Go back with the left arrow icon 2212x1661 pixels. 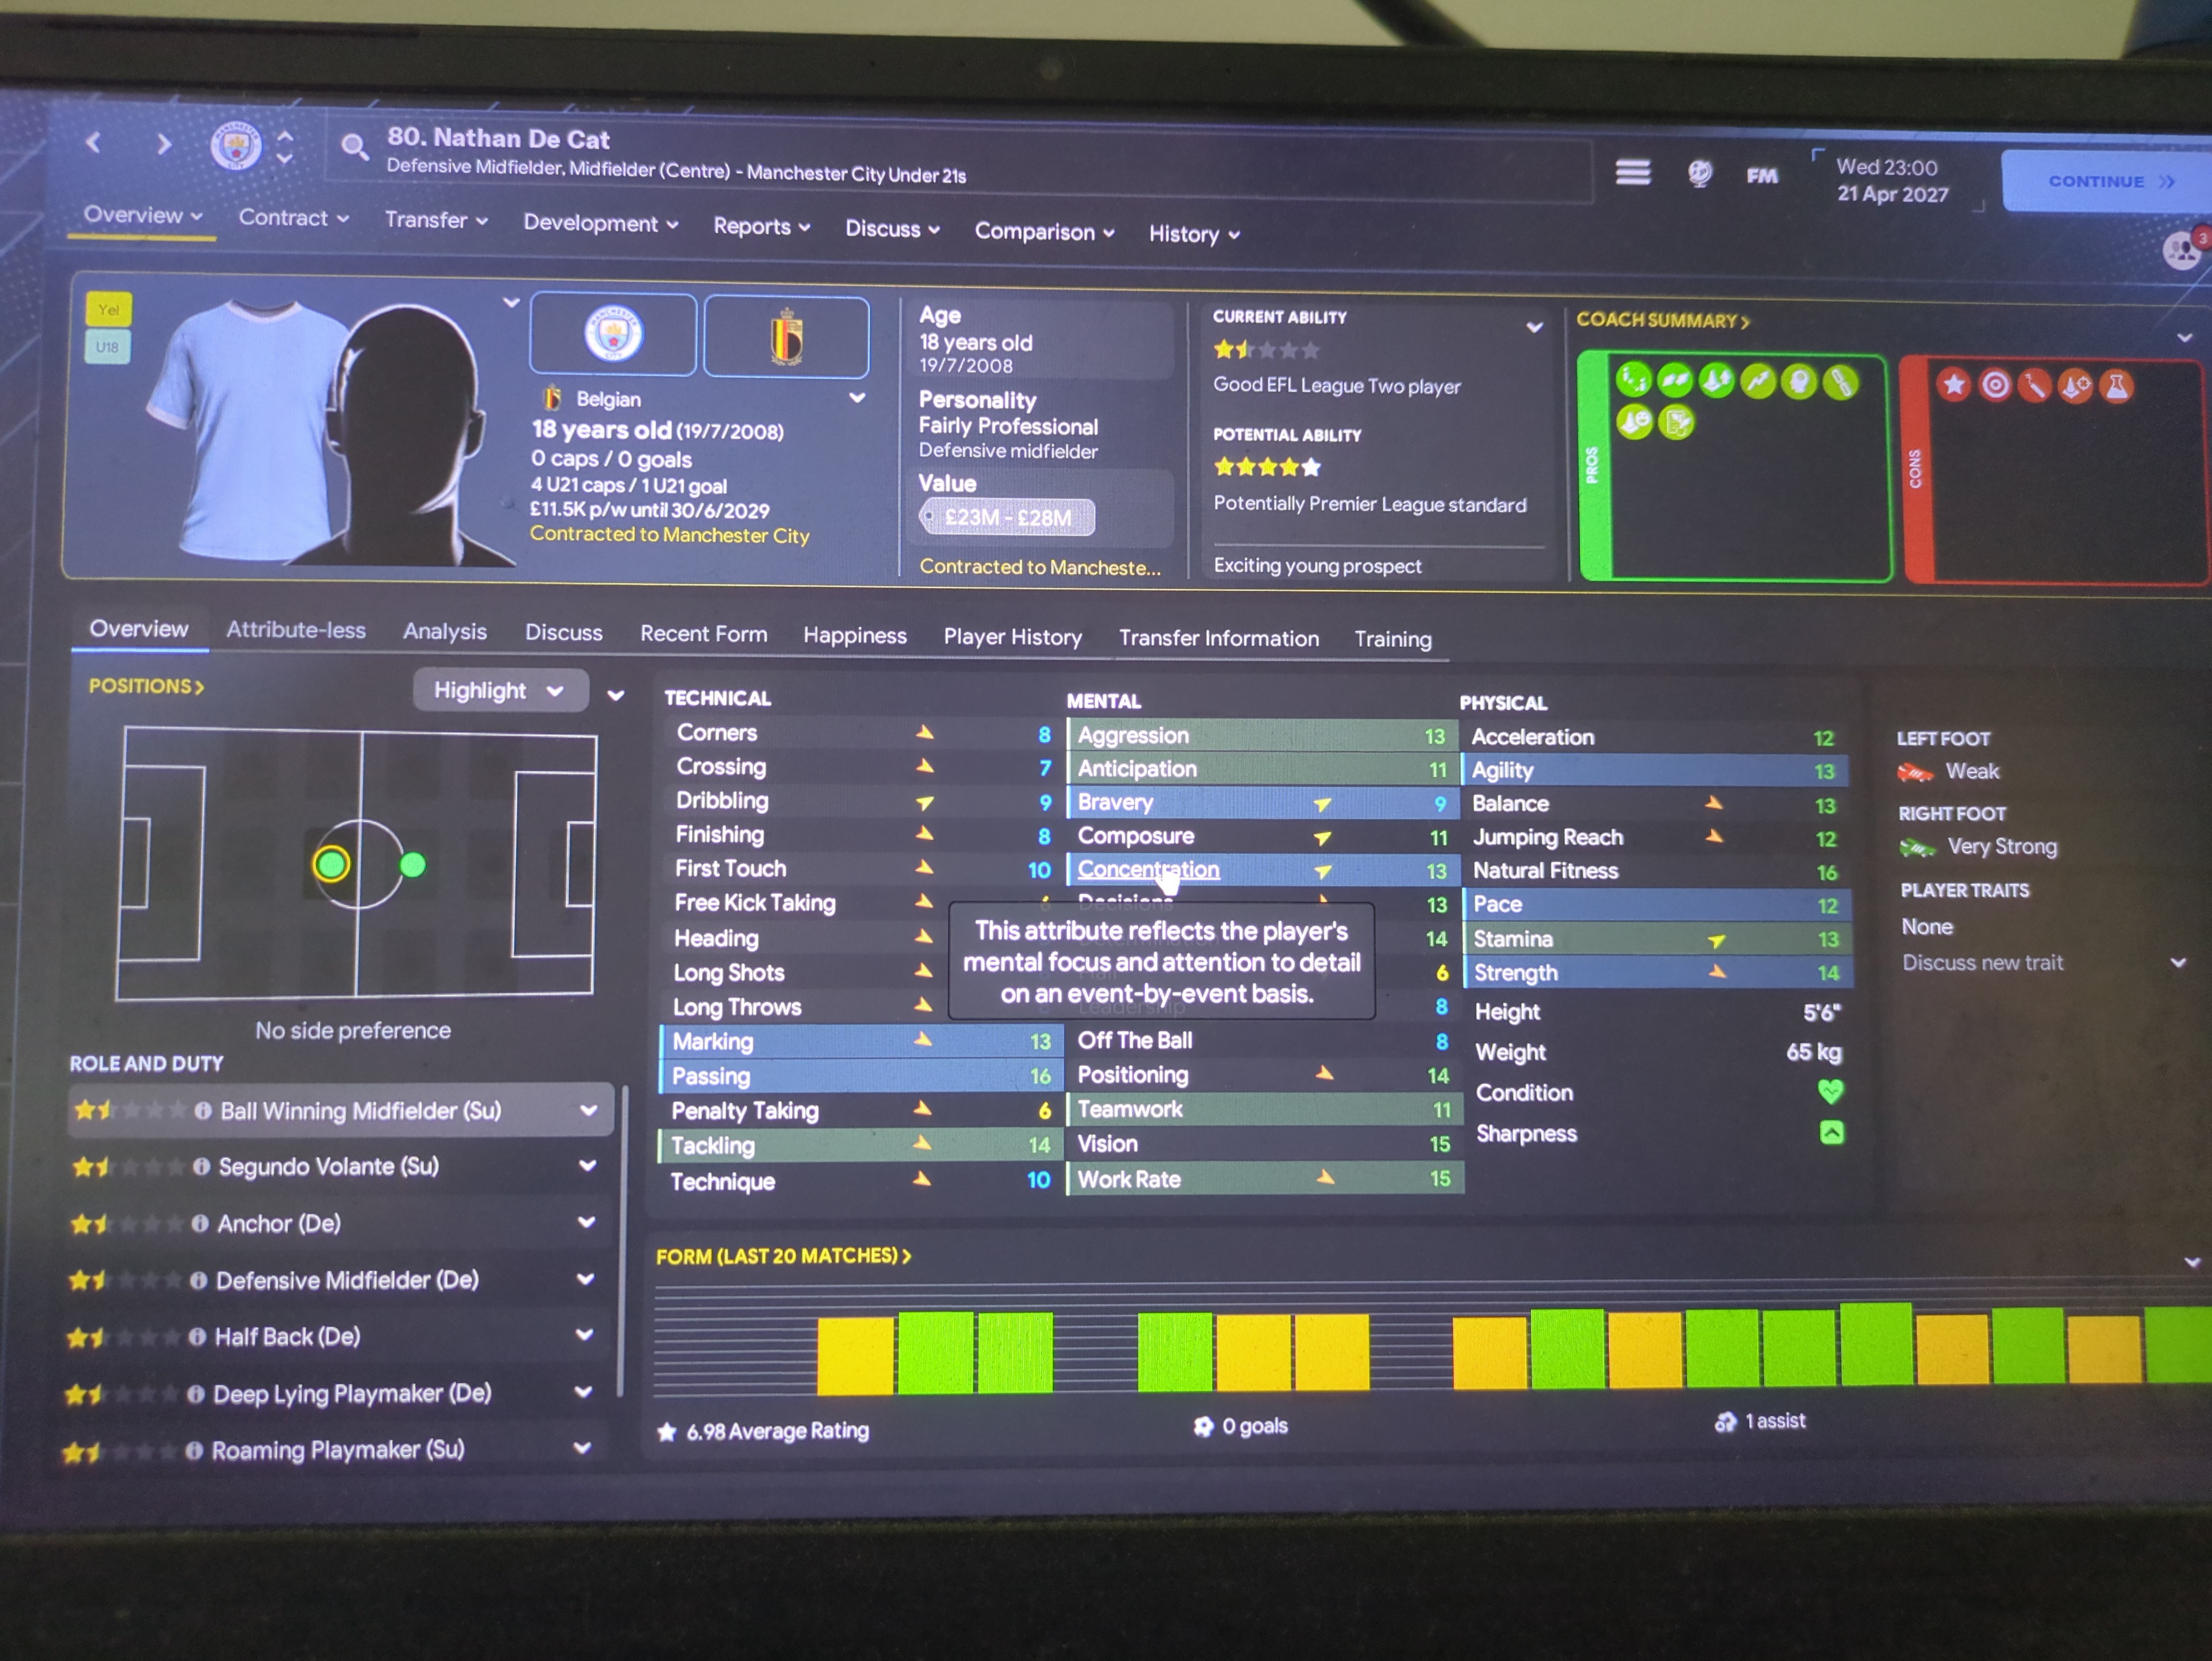click(x=94, y=142)
